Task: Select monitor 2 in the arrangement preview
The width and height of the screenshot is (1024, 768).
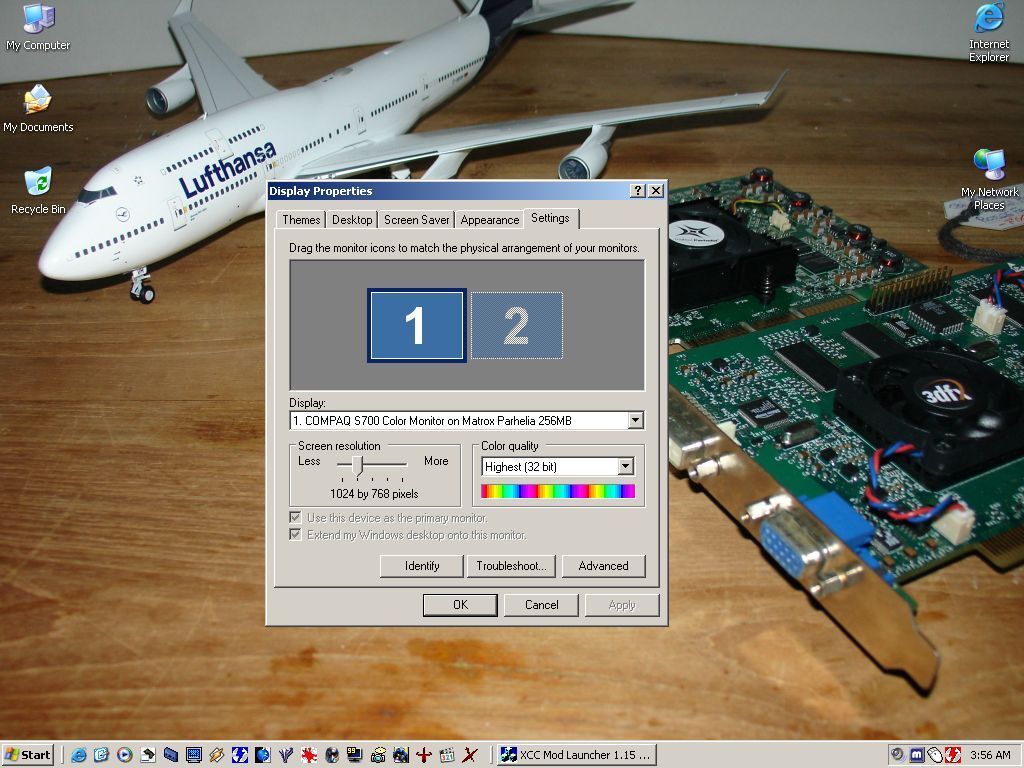Action: (x=517, y=325)
